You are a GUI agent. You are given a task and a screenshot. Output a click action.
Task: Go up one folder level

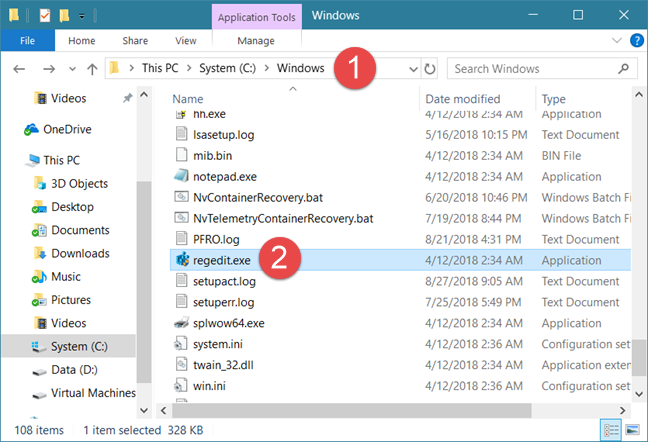point(92,69)
